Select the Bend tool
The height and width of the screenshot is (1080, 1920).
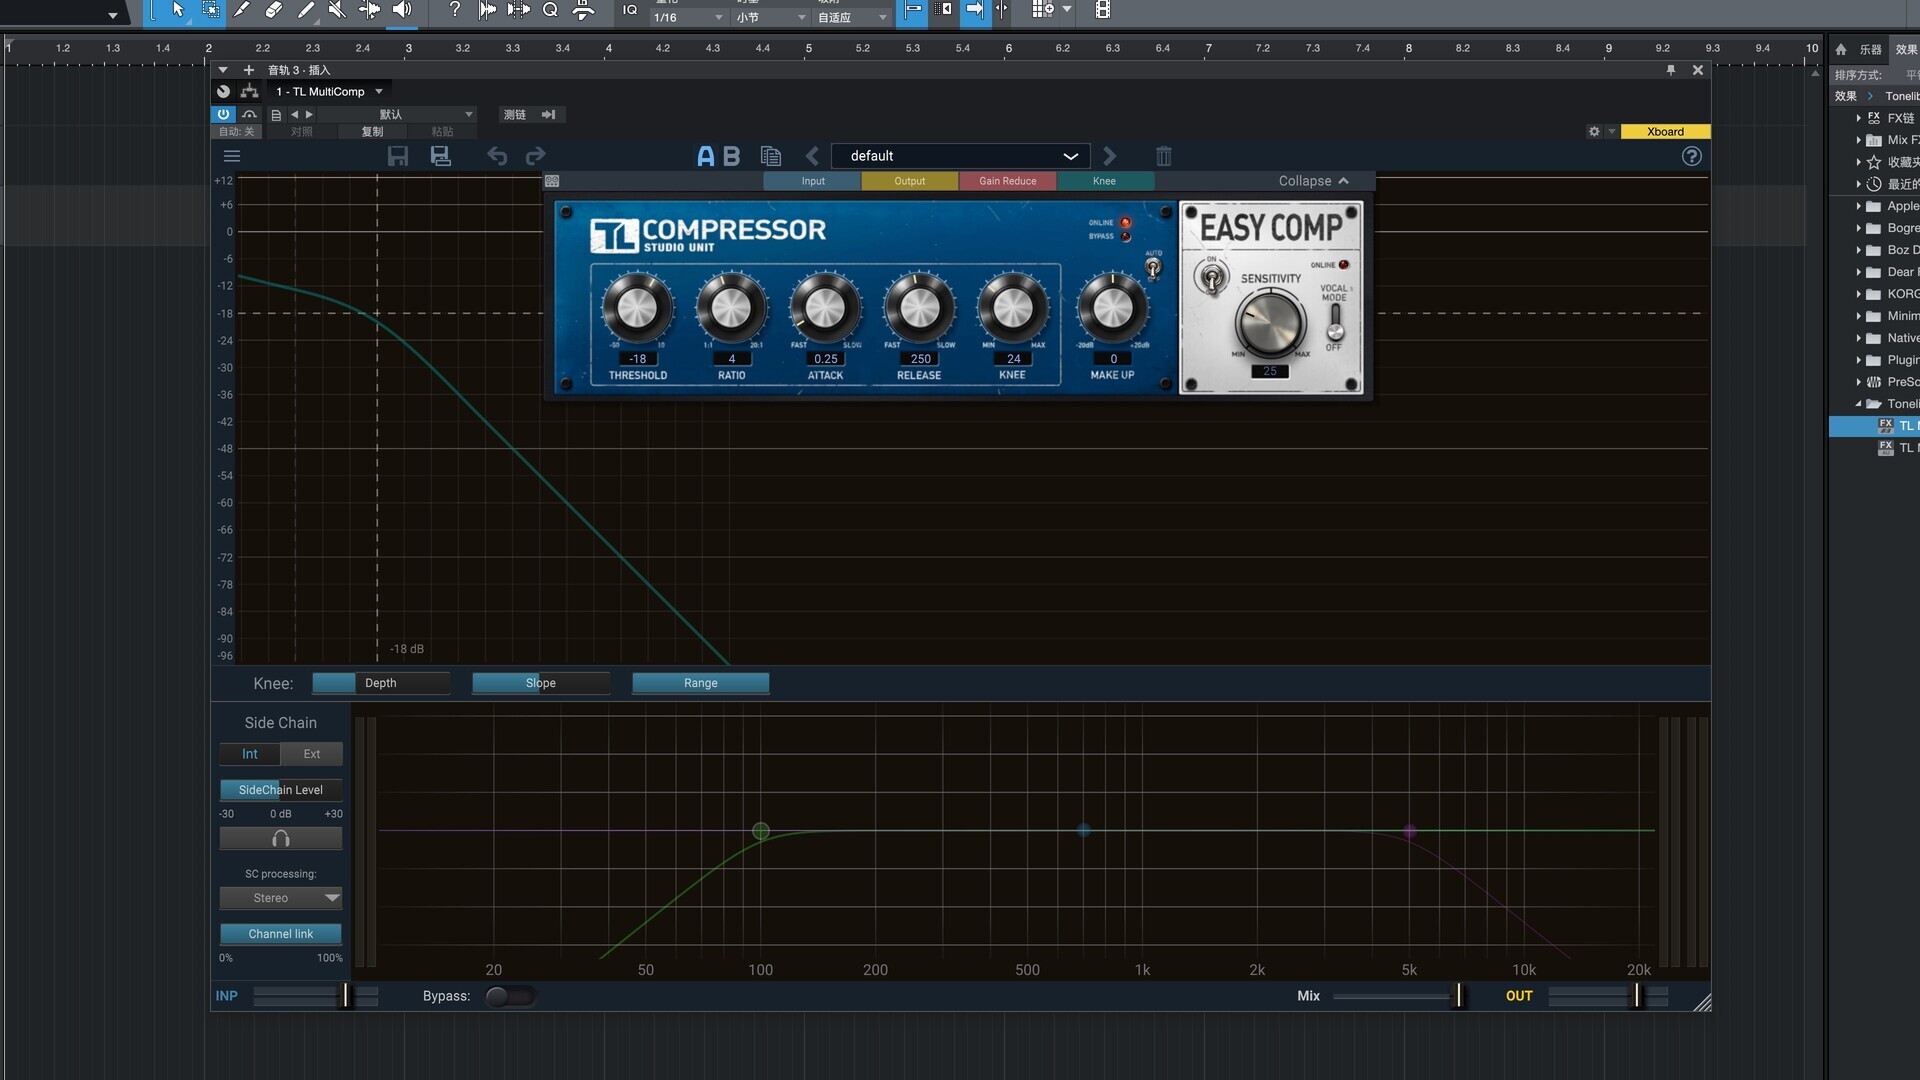[x=369, y=10]
